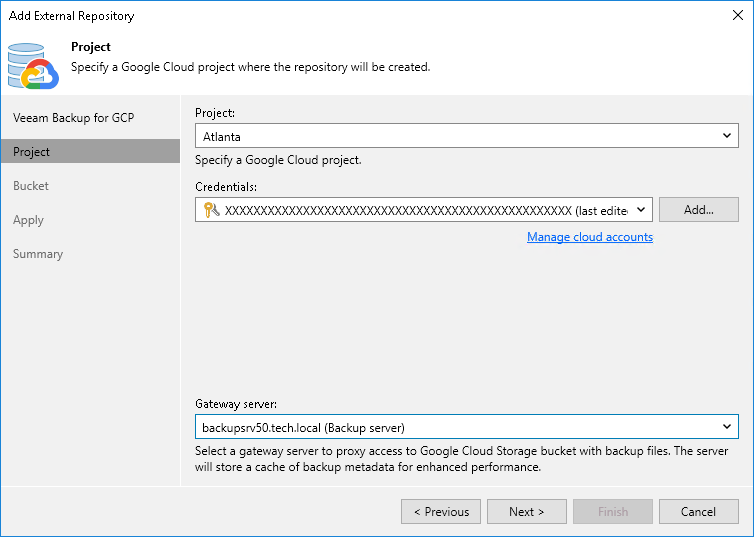Select the Apply wizard step
Image resolution: width=754 pixels, height=537 pixels.
point(90,220)
